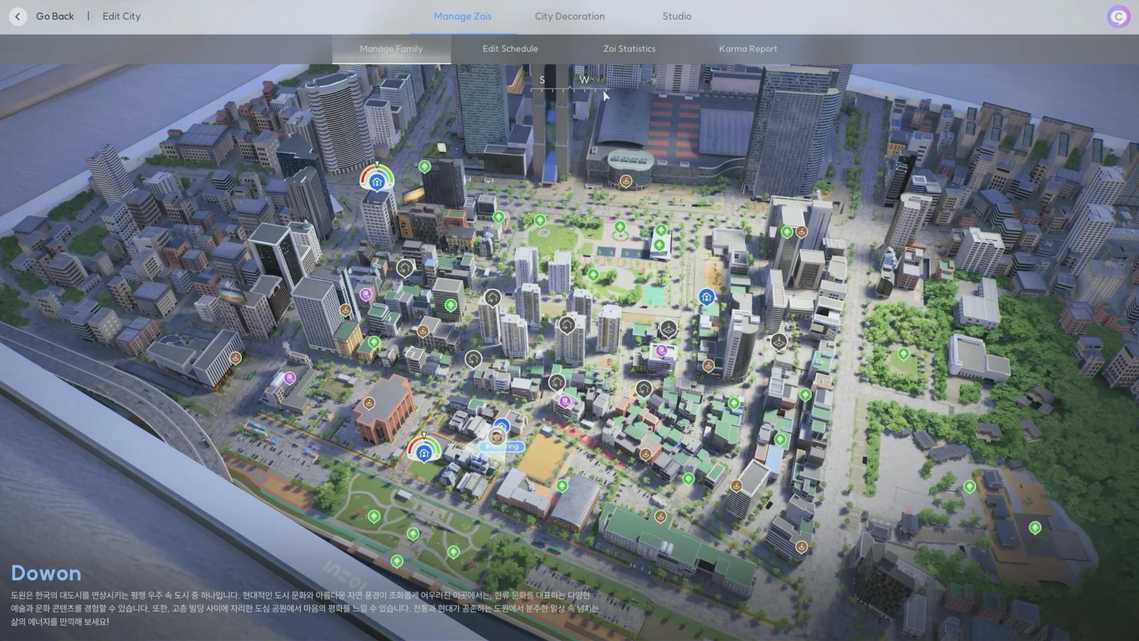Click the orange marker beside the green one on the east tower

801,232
